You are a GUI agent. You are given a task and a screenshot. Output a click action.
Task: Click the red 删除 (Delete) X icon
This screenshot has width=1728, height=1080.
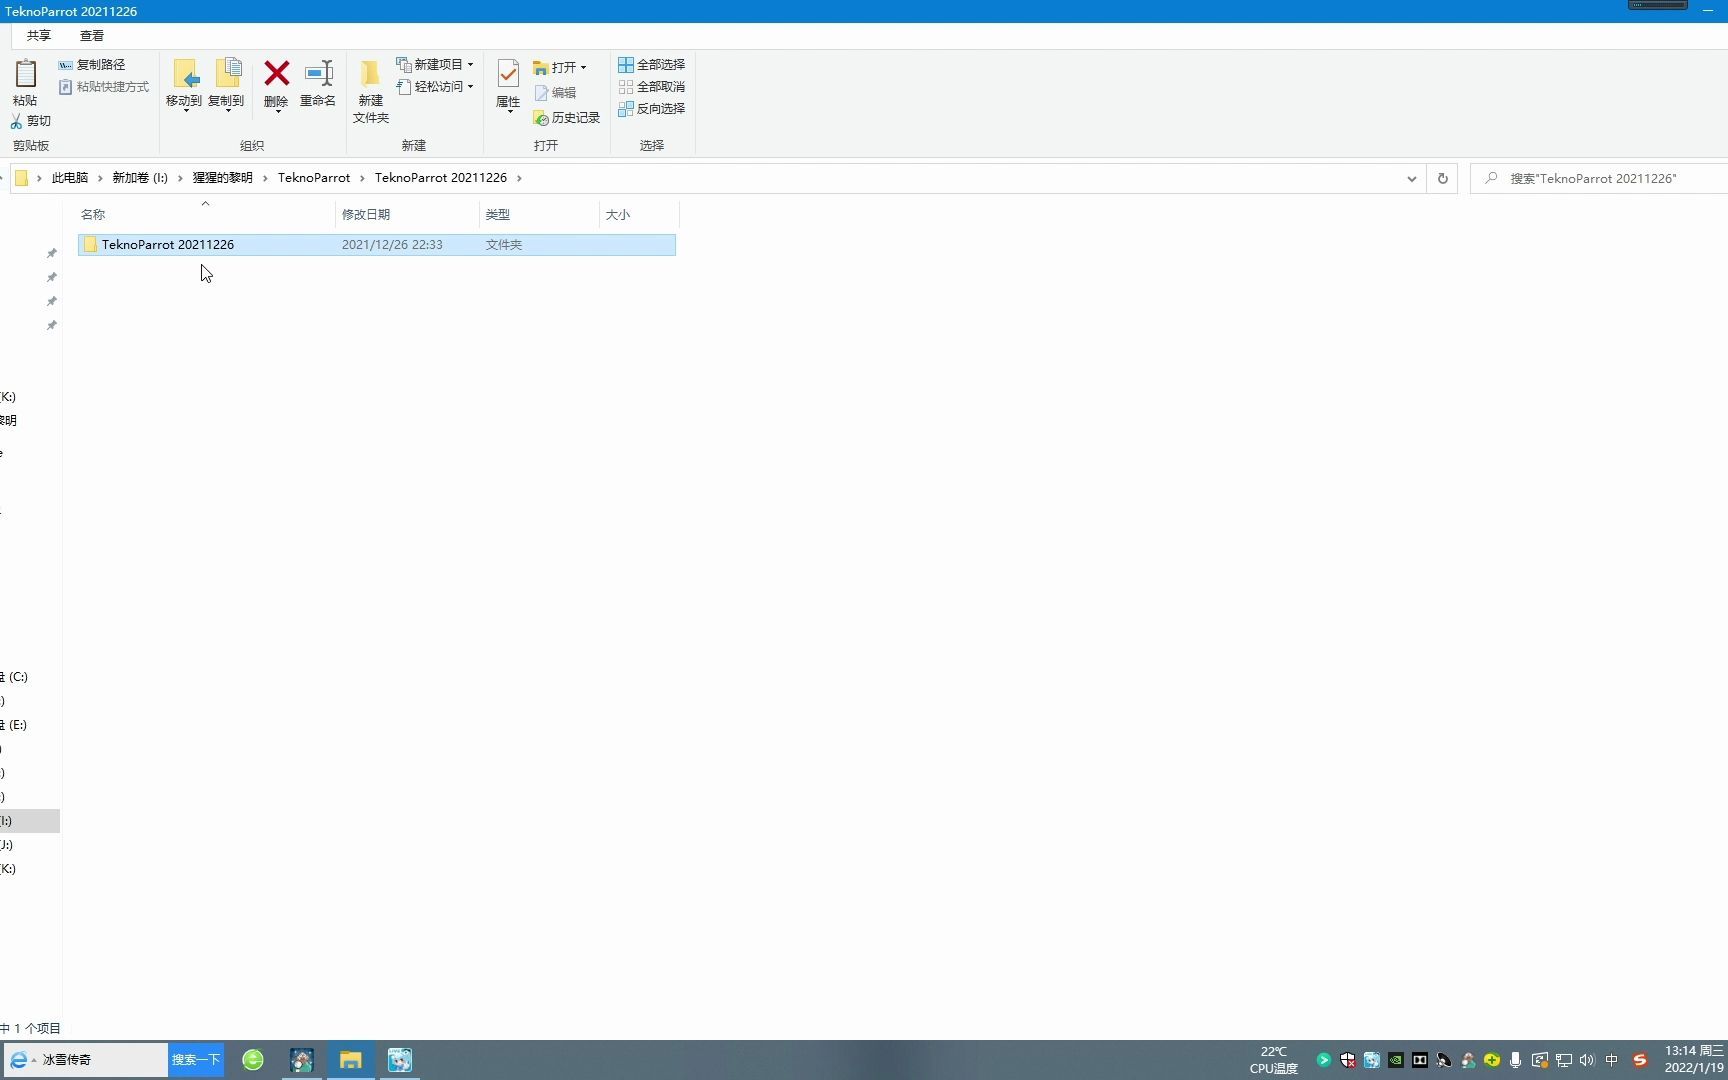click(276, 73)
